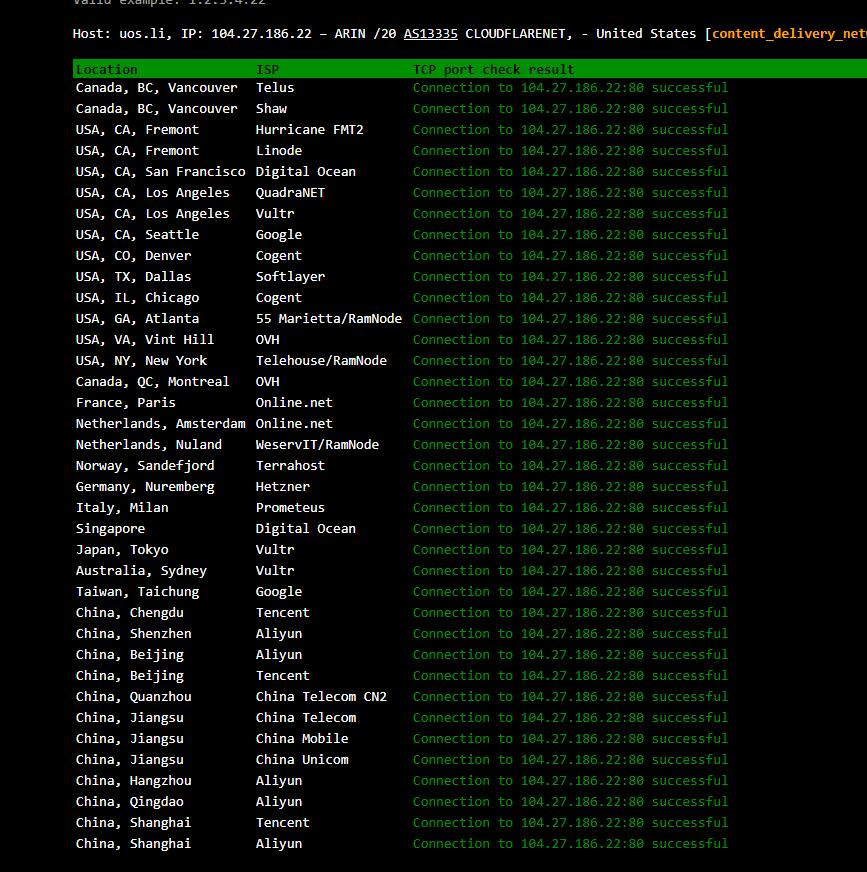Image resolution: width=867 pixels, height=872 pixels.
Task: Click the ISP column header
Action: [x=268, y=69]
